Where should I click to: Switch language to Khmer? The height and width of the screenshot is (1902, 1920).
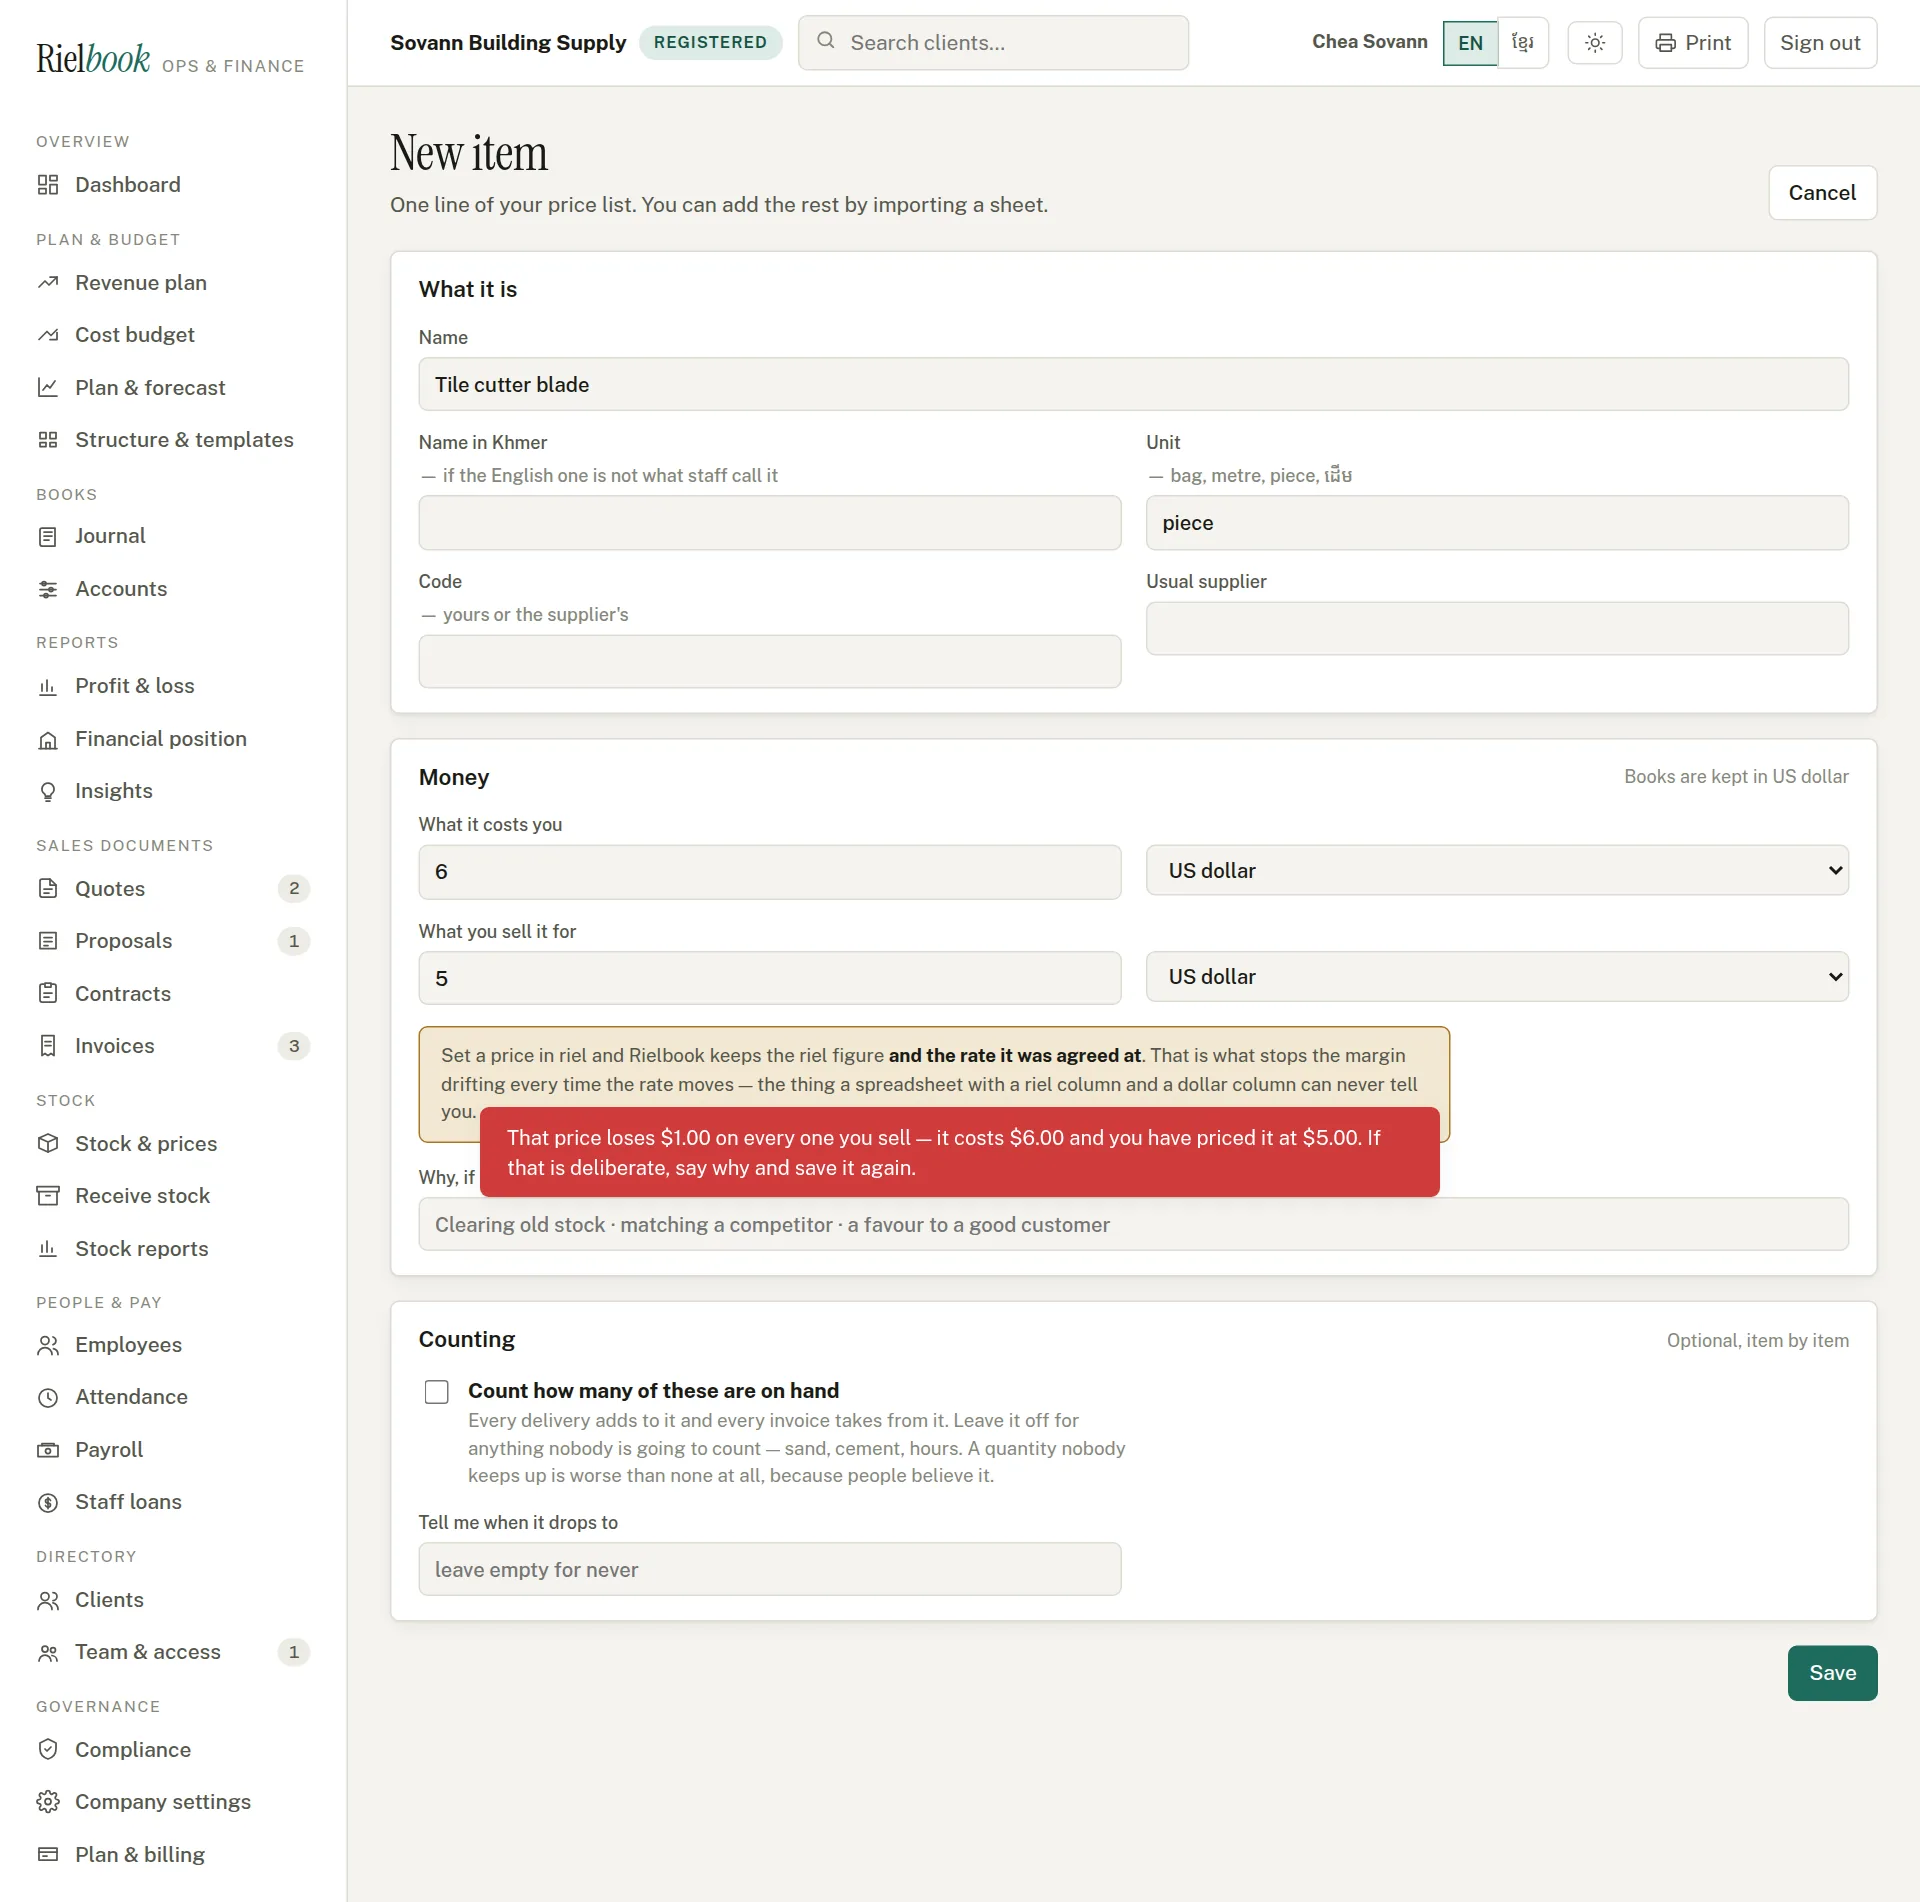point(1523,43)
